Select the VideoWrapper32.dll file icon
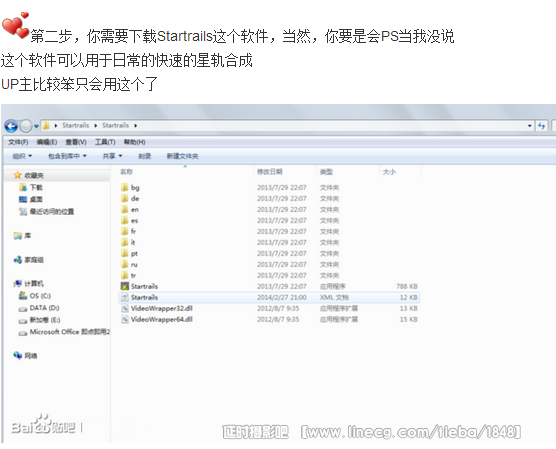 124,308
